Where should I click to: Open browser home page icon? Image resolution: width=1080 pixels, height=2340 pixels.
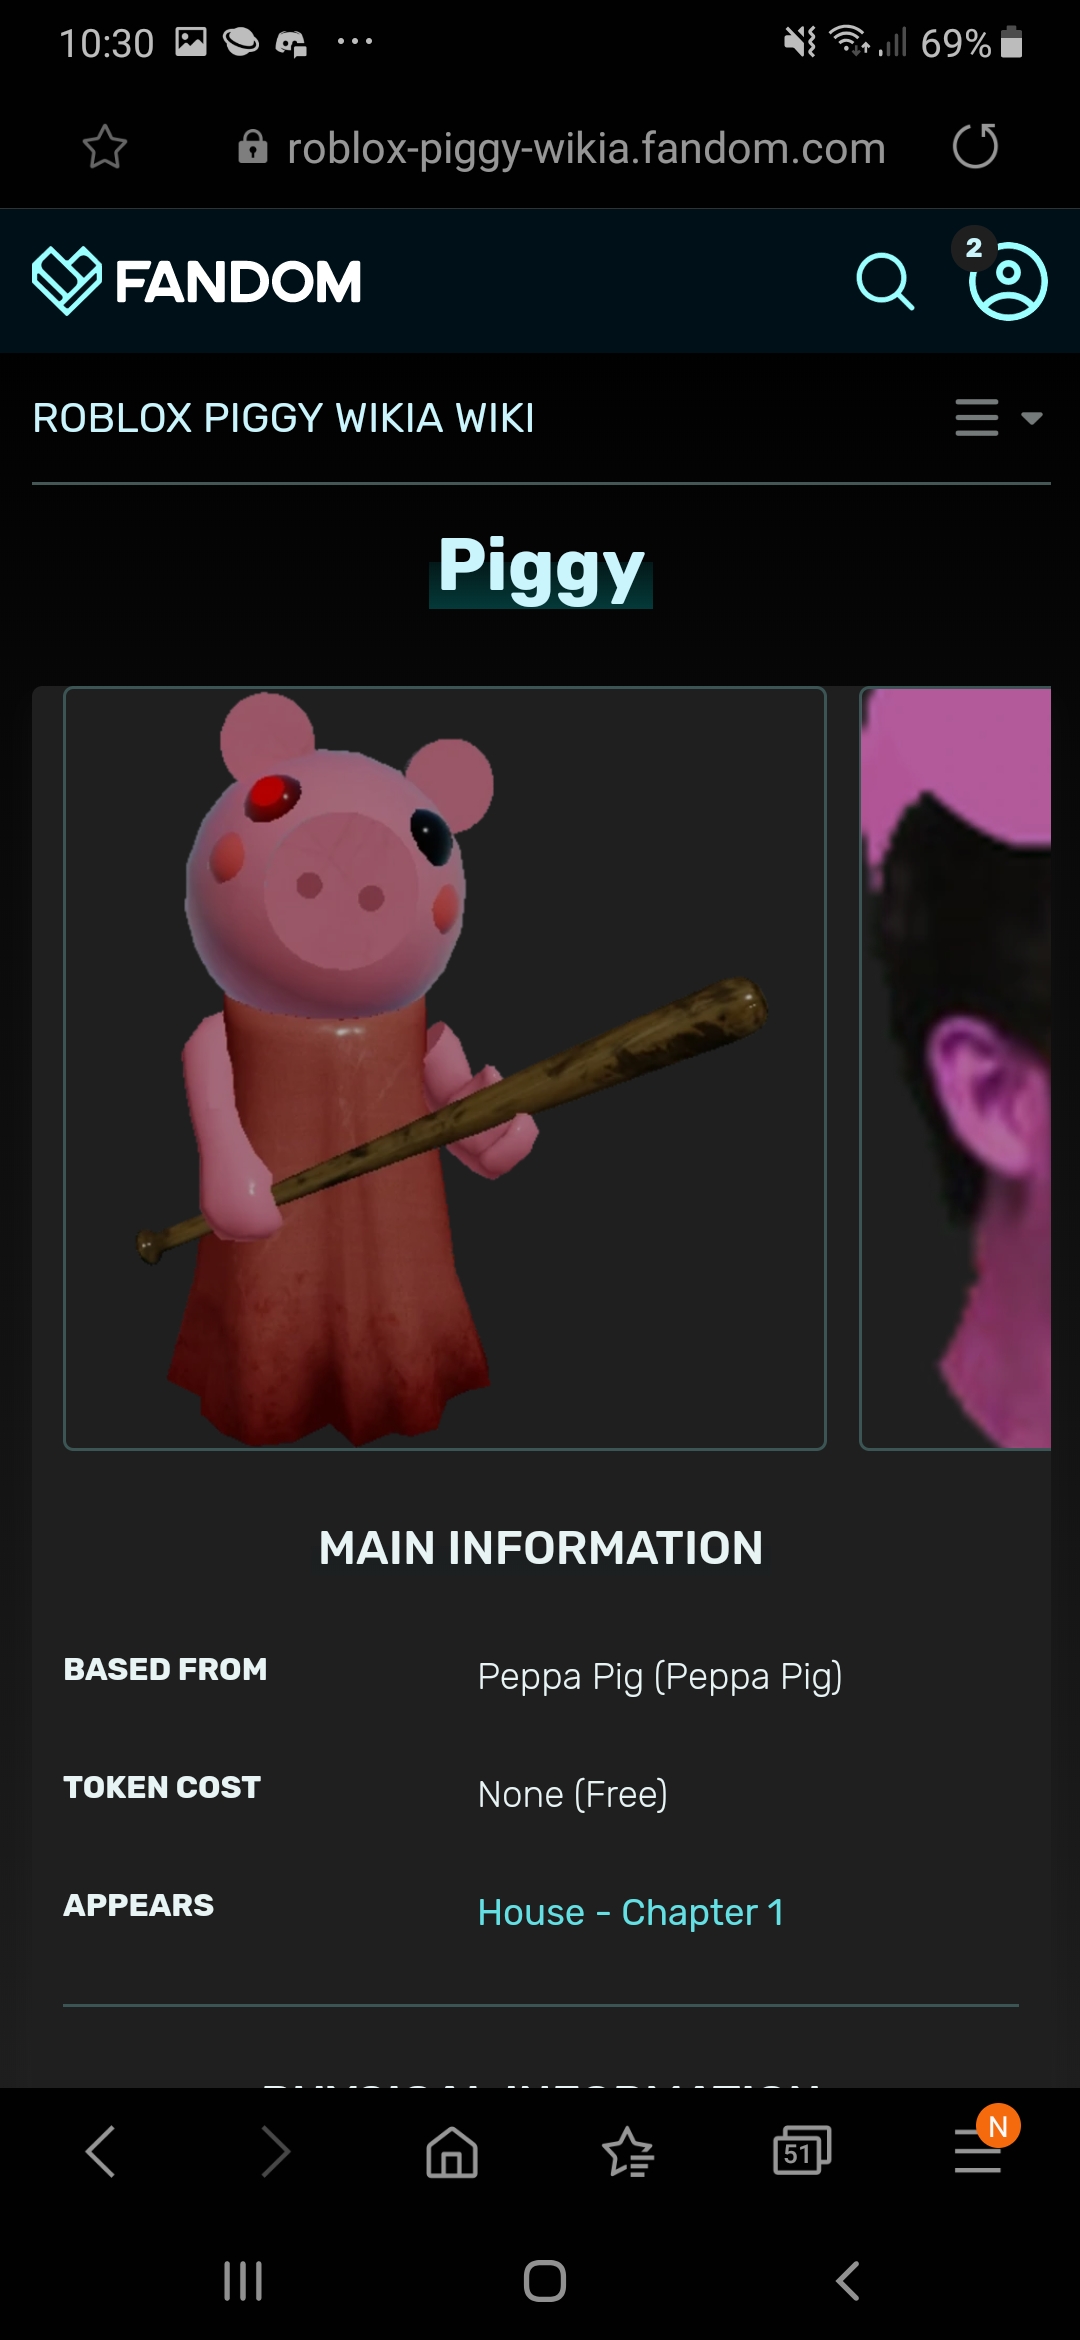click(x=452, y=2151)
